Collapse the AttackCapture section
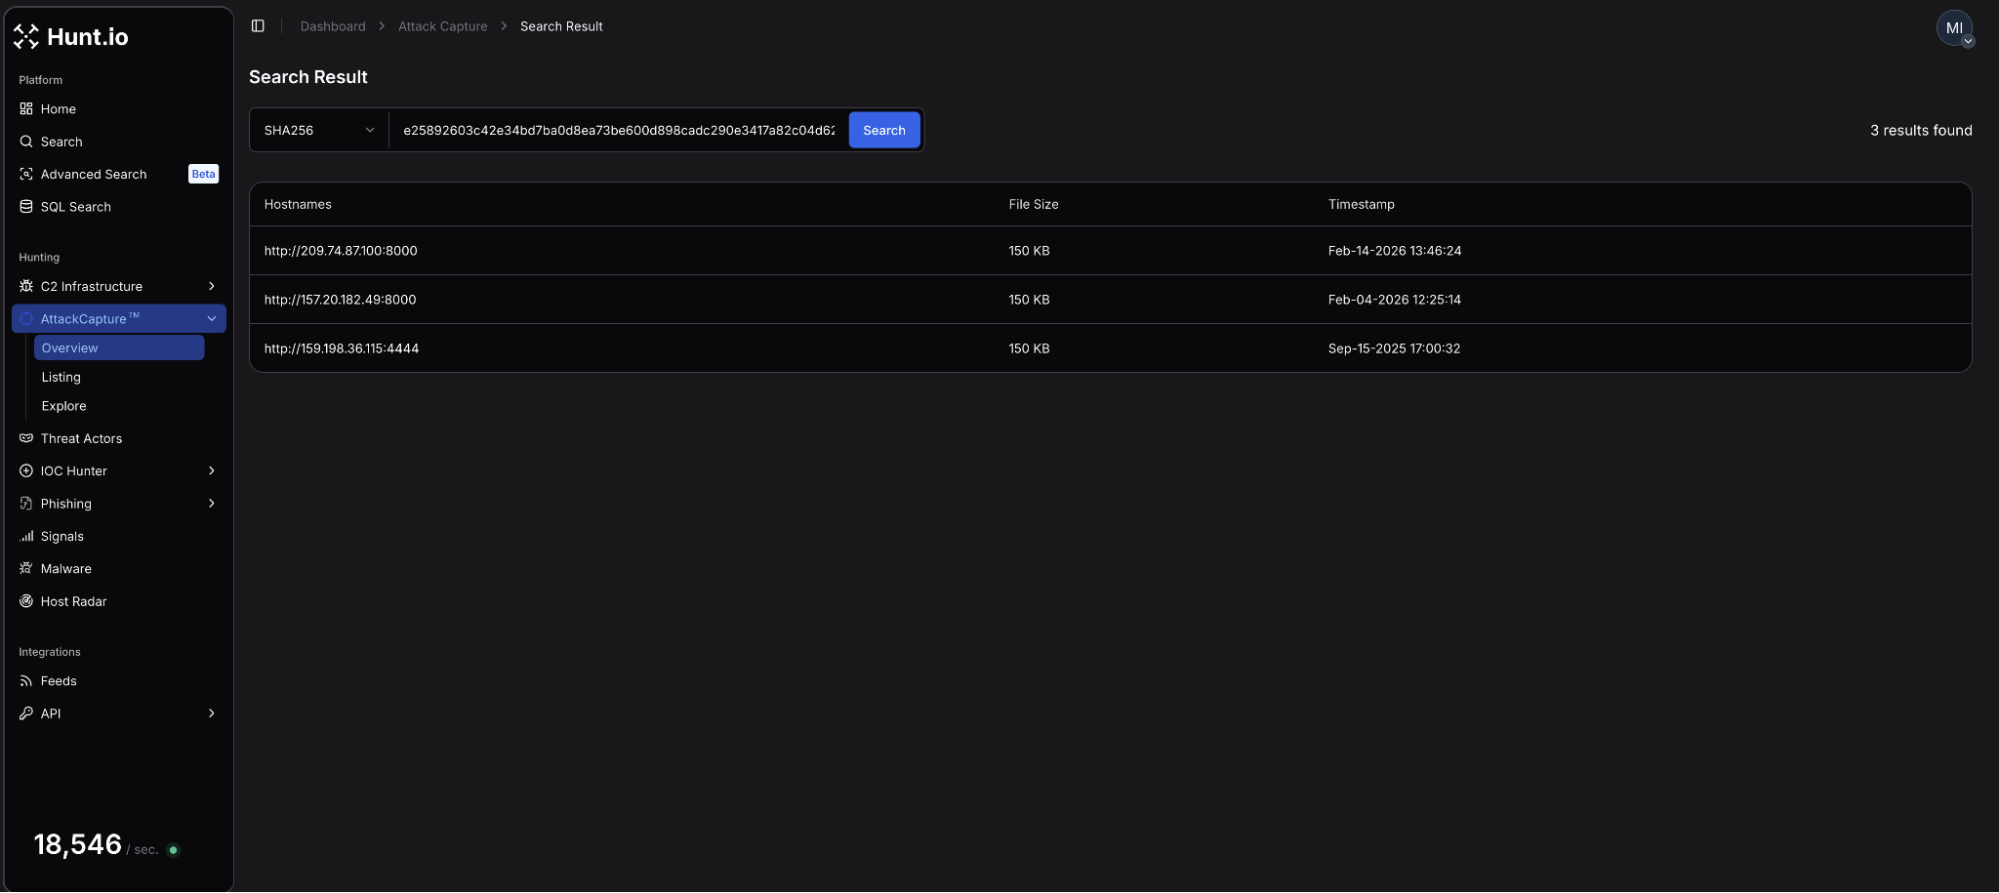The width and height of the screenshot is (1999, 893). click(211, 319)
